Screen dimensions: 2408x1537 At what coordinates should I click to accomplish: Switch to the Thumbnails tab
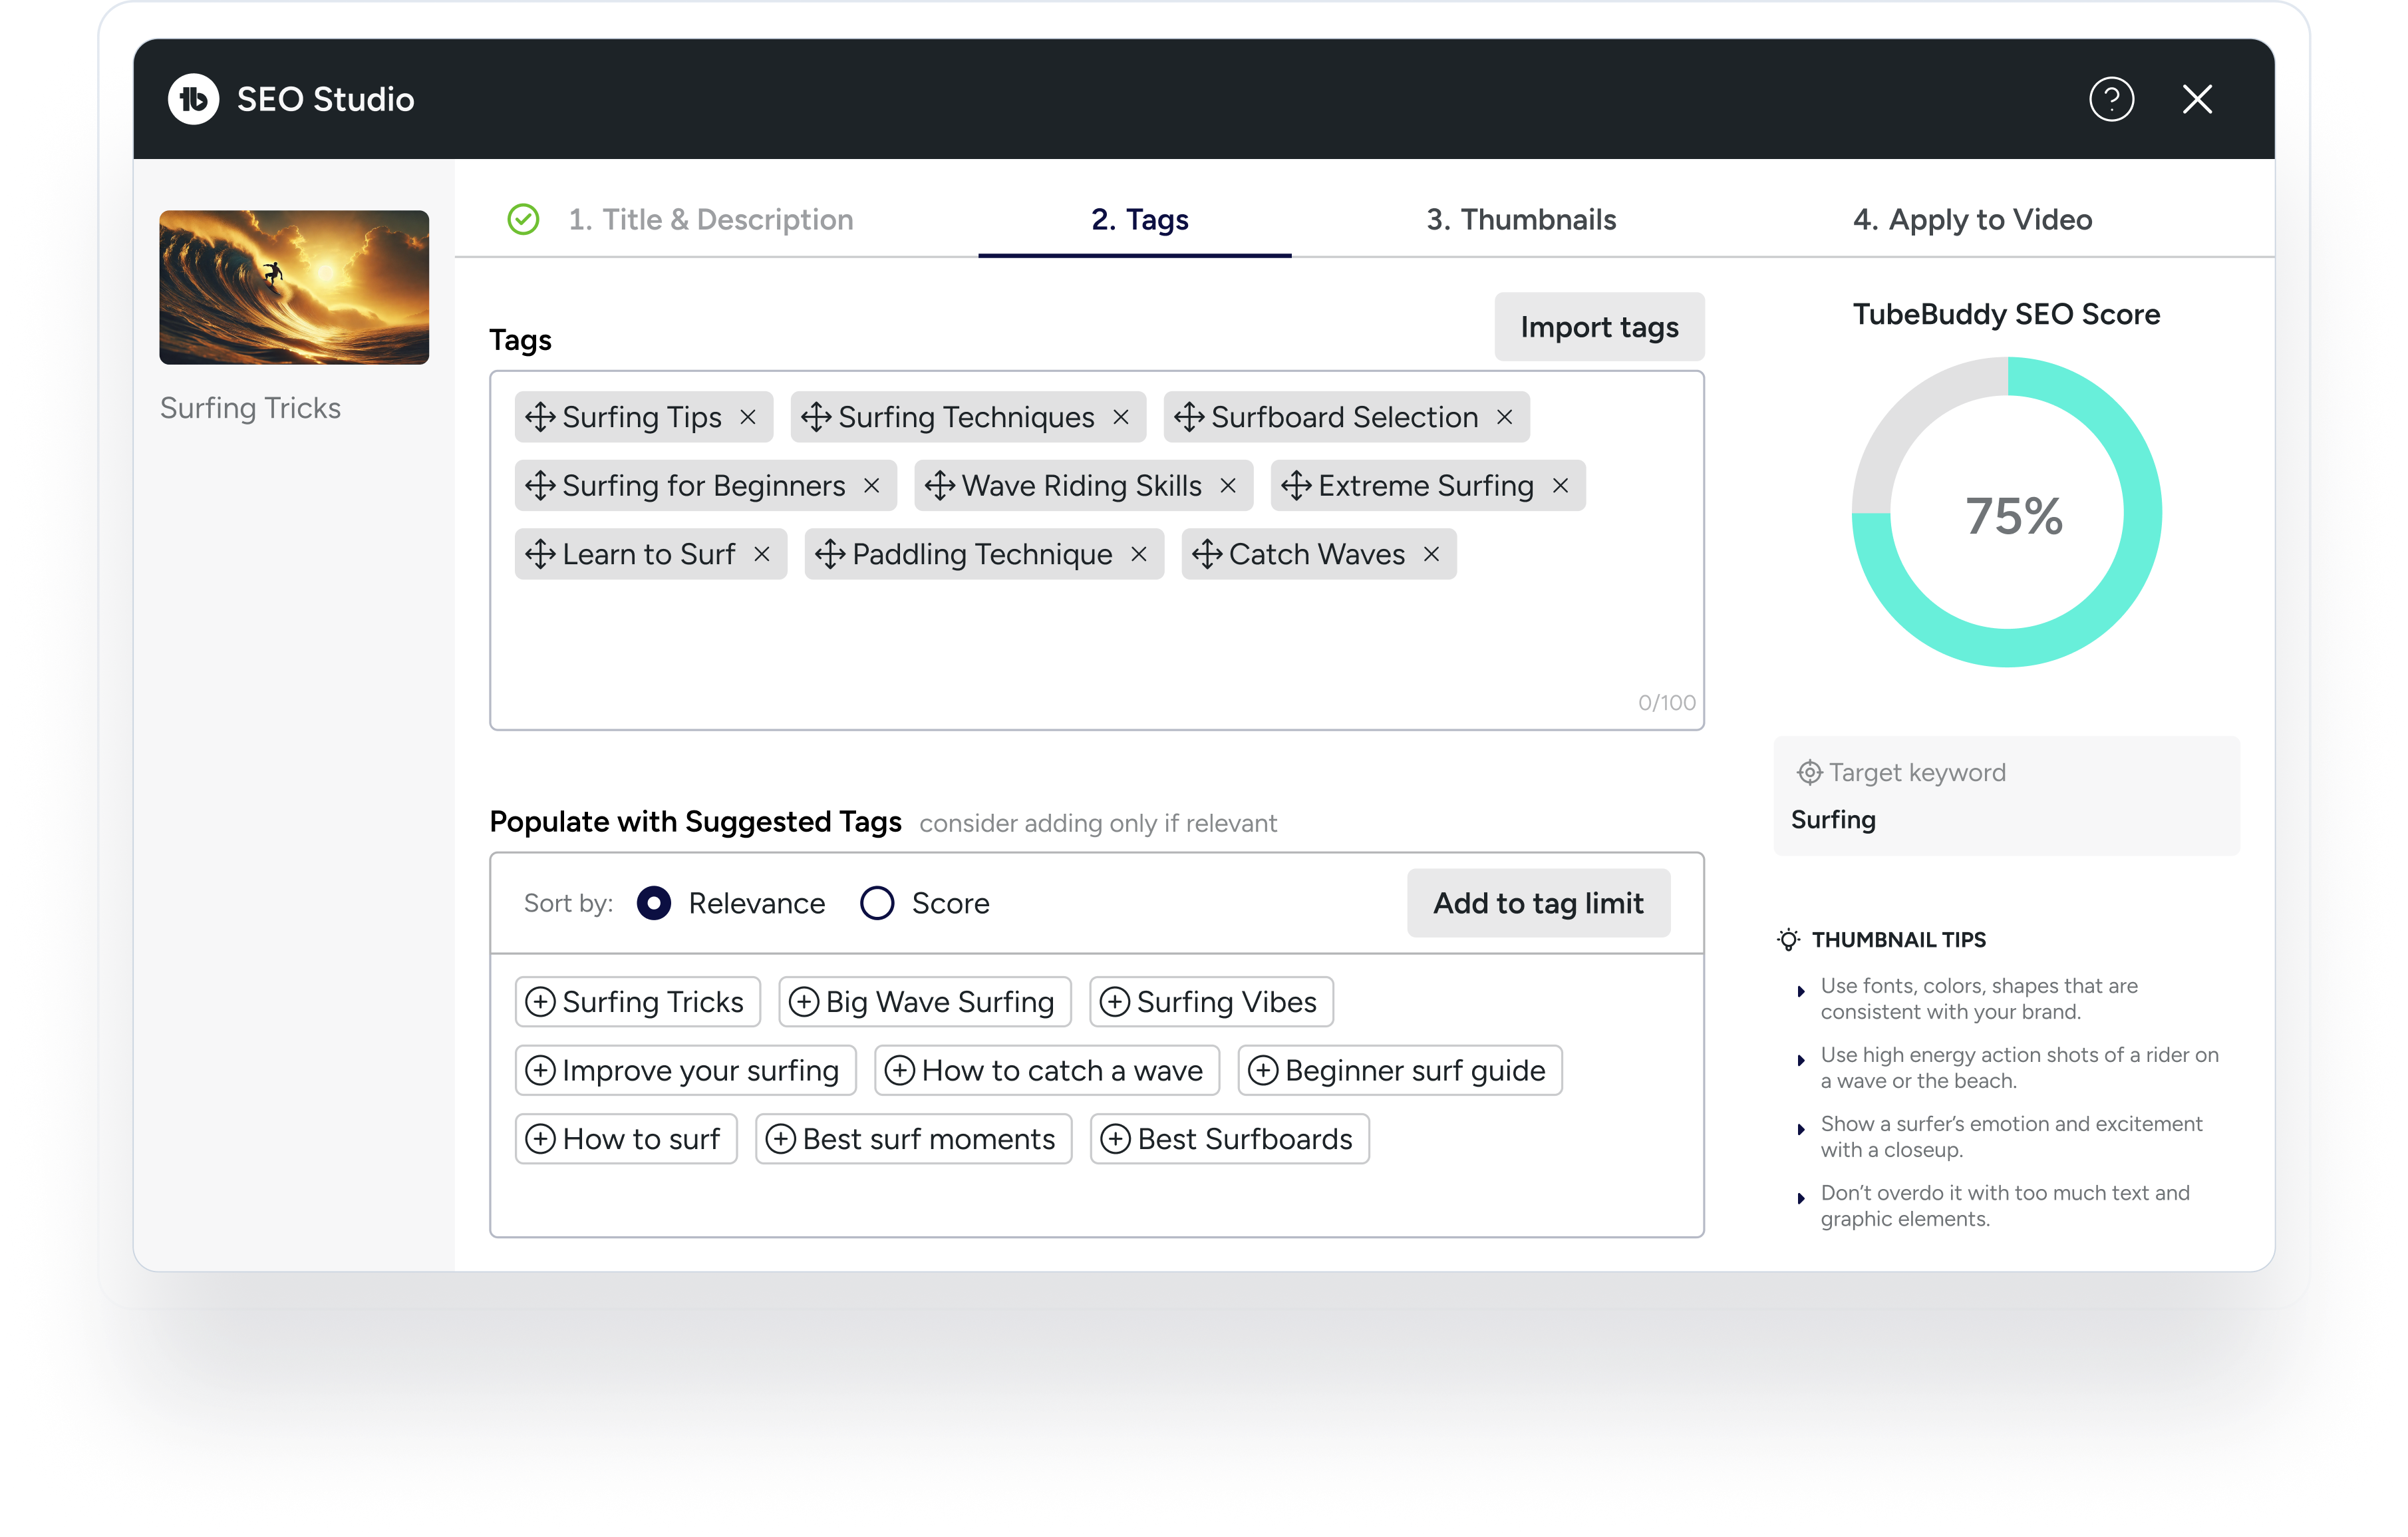(x=1520, y=220)
